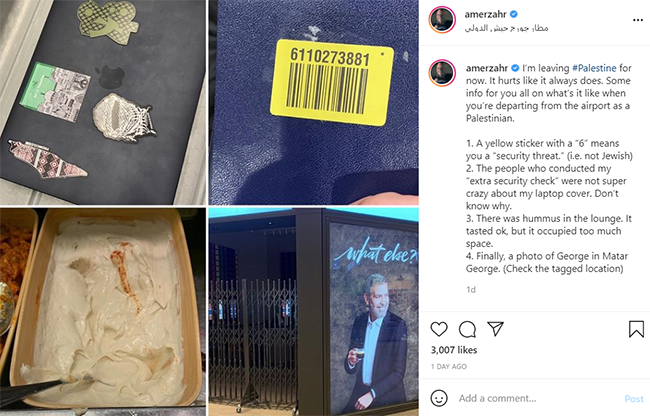Click the amerzahr profile picture in header
Screen dimensions: 650x416
(442, 19)
